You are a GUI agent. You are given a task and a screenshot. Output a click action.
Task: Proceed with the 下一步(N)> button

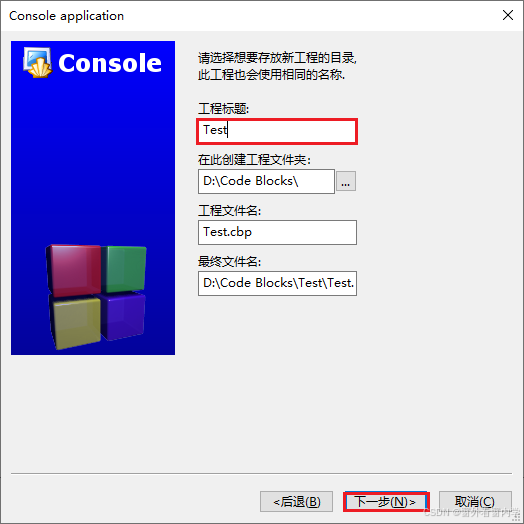(386, 501)
